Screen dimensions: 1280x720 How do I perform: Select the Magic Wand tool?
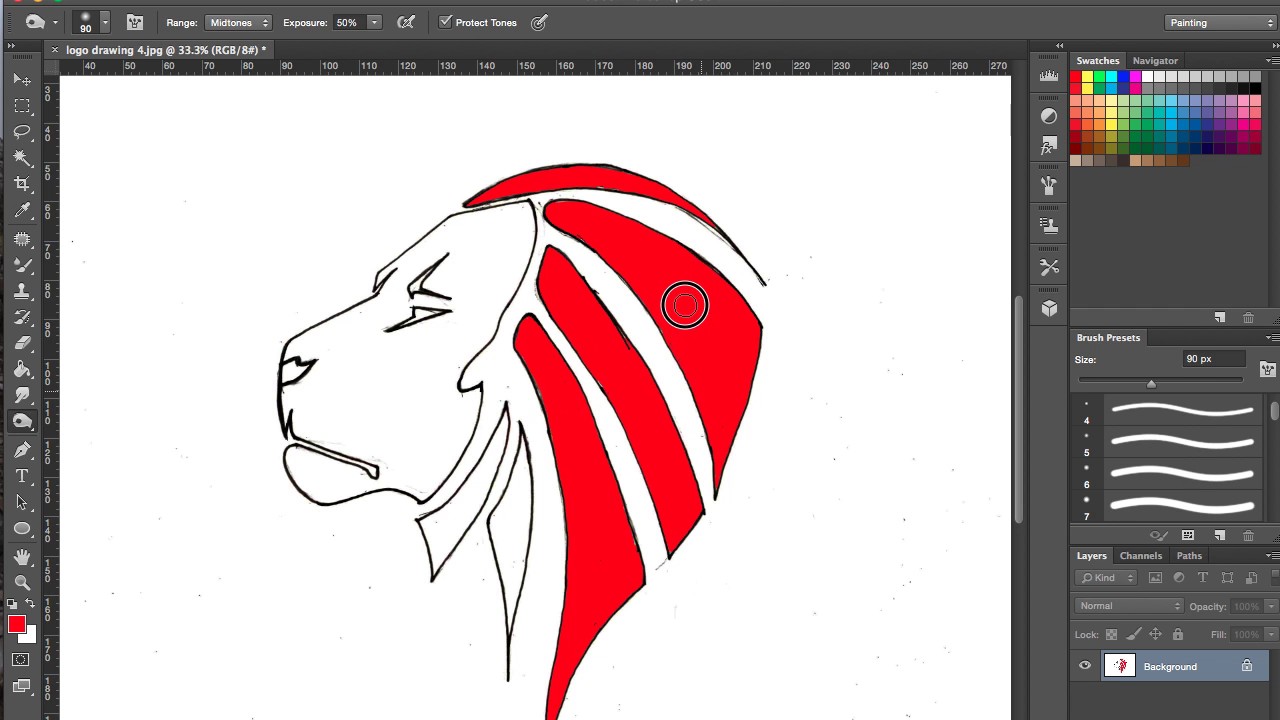point(22,157)
